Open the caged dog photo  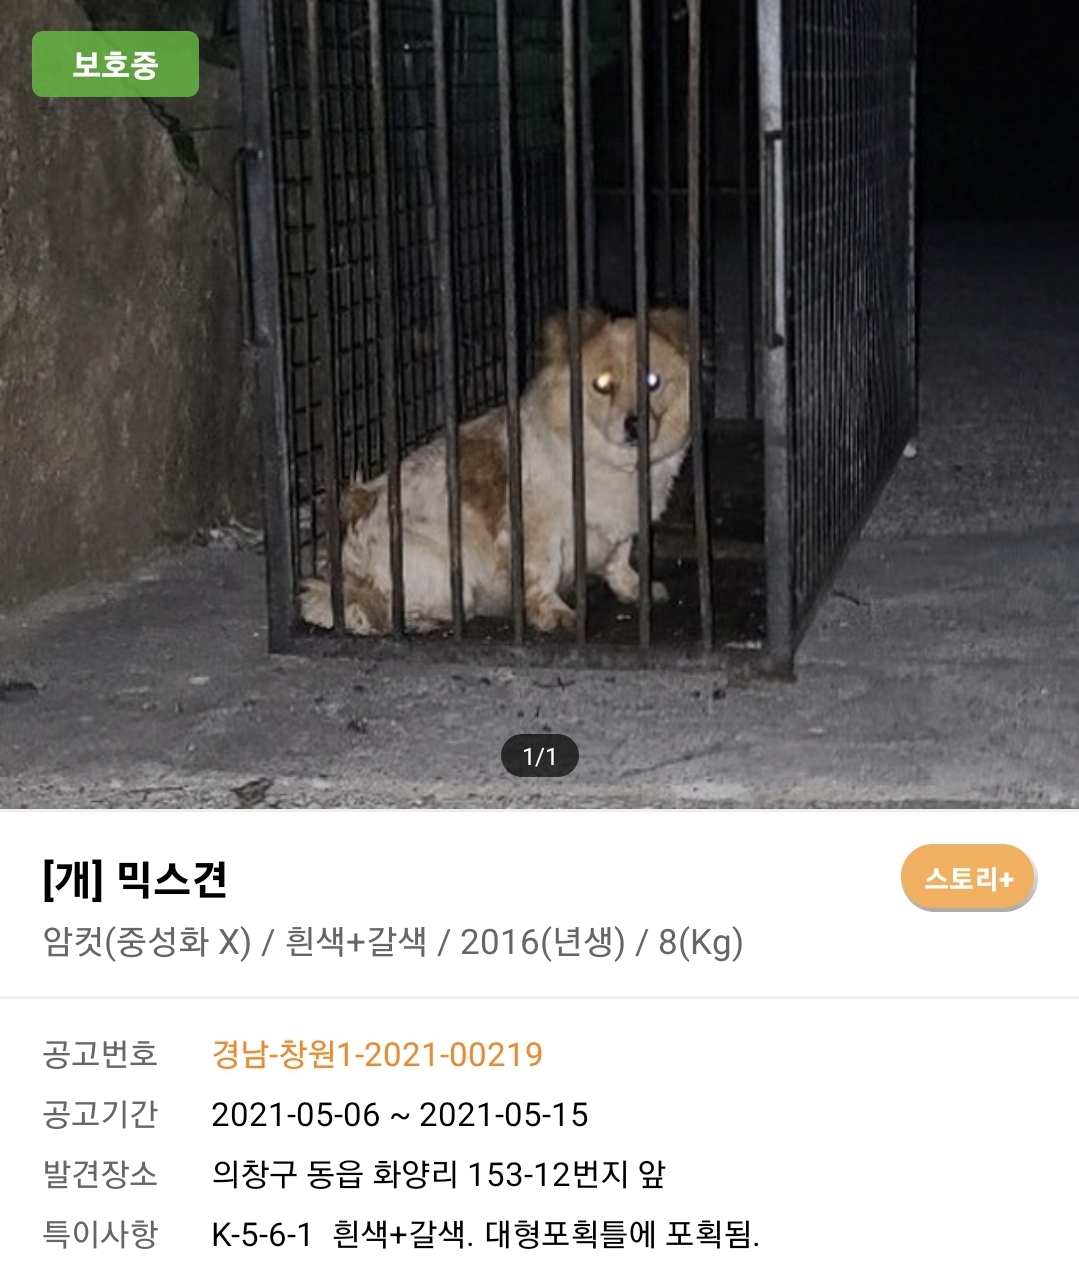(x=540, y=404)
